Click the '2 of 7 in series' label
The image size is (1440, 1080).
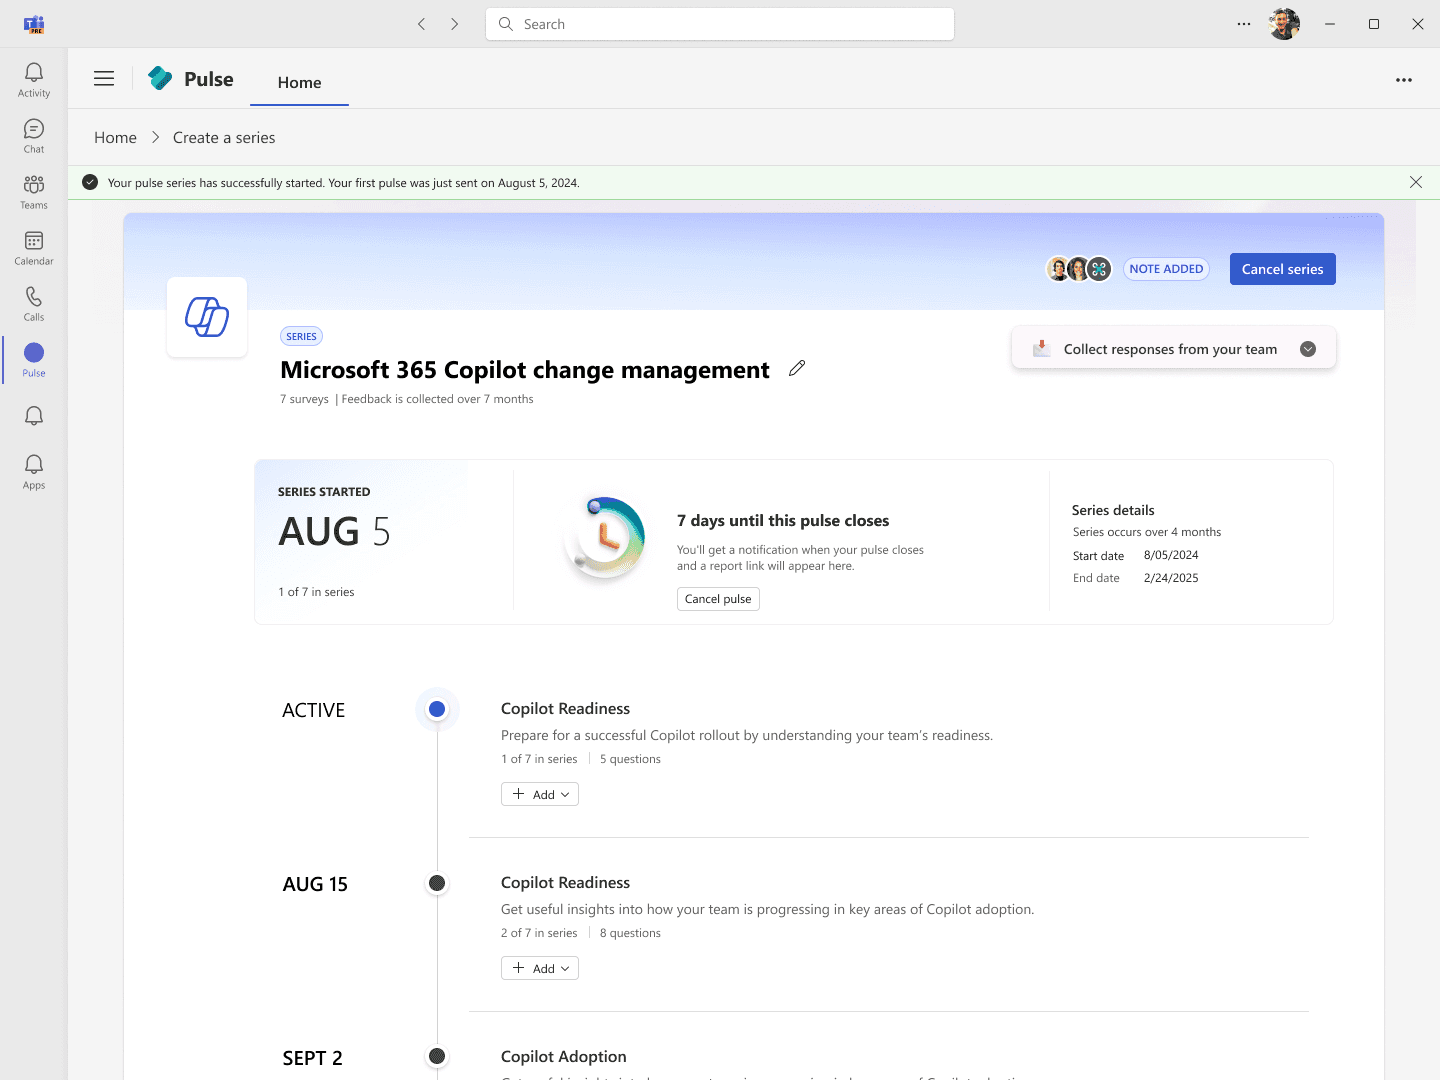[539, 933]
